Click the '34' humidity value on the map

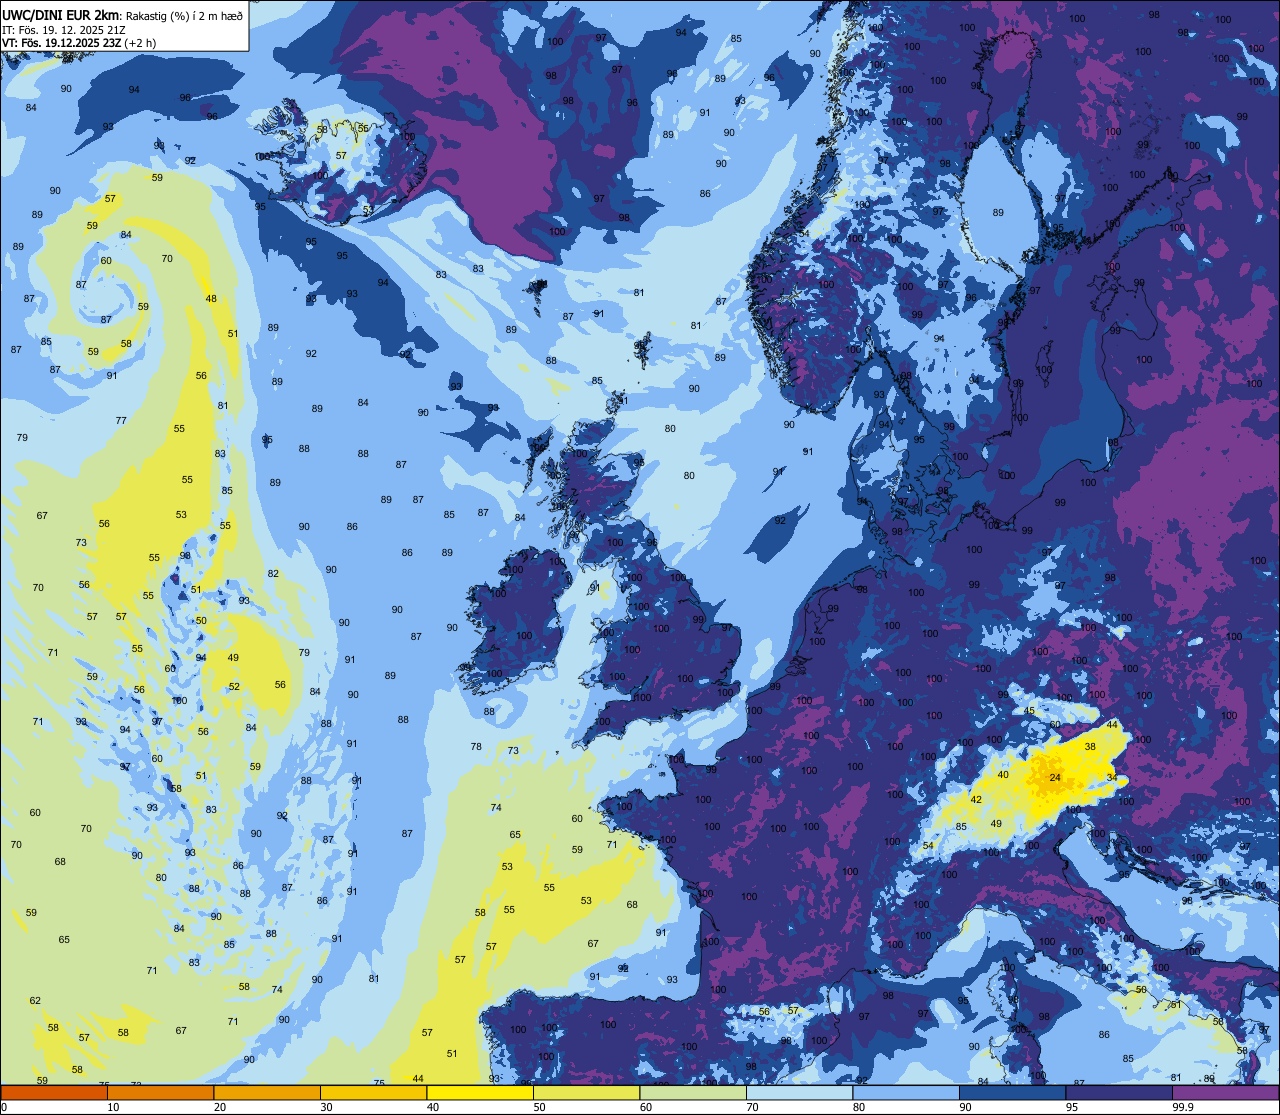1112,777
